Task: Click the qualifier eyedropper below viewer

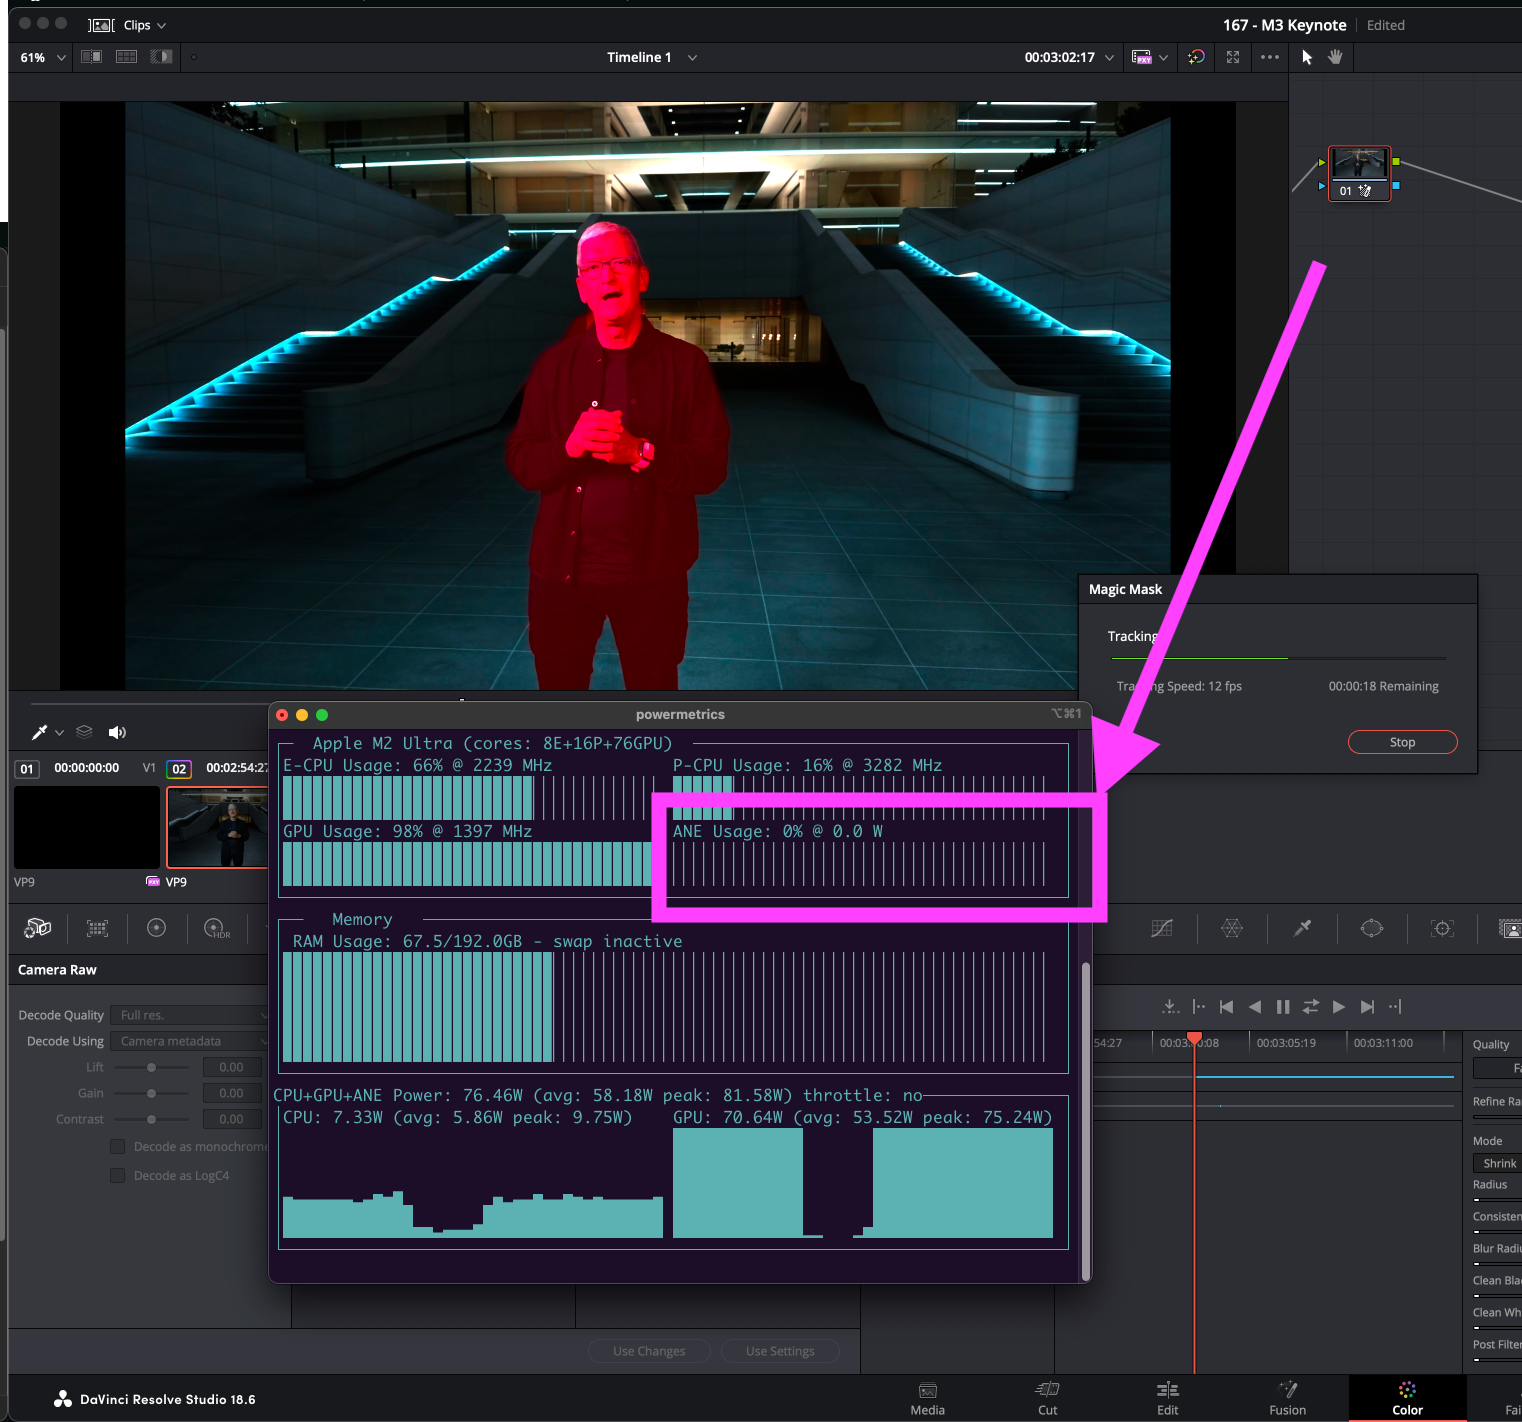Action: [39, 732]
